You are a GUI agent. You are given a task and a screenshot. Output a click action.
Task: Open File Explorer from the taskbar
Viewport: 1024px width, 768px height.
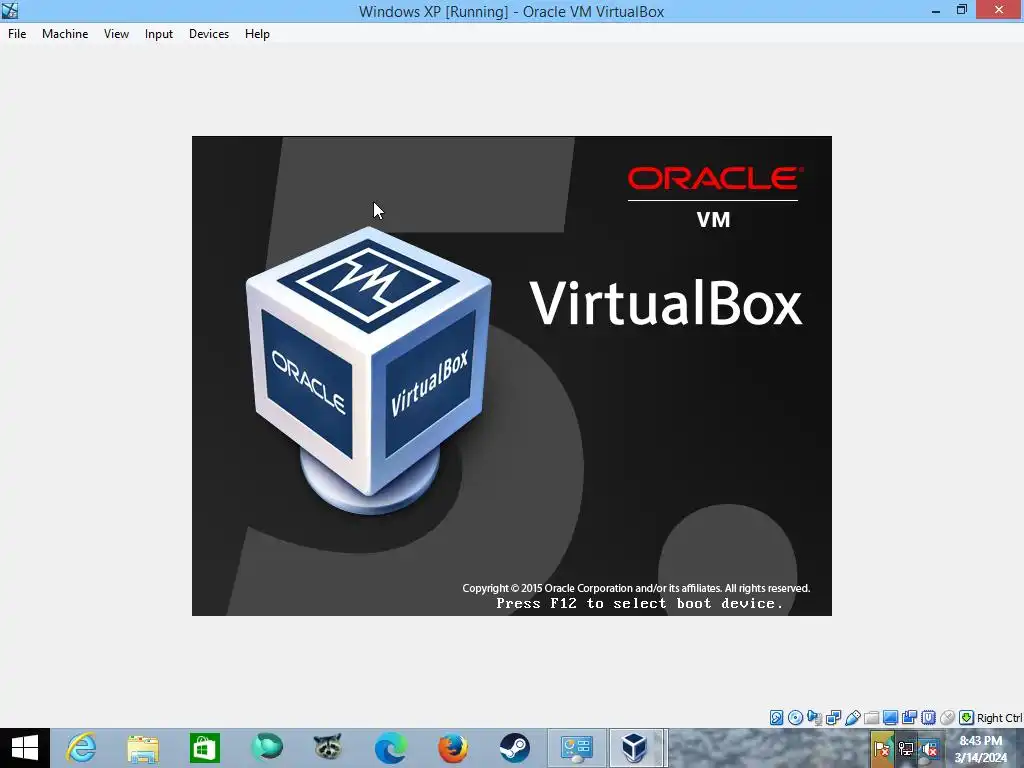(143, 748)
